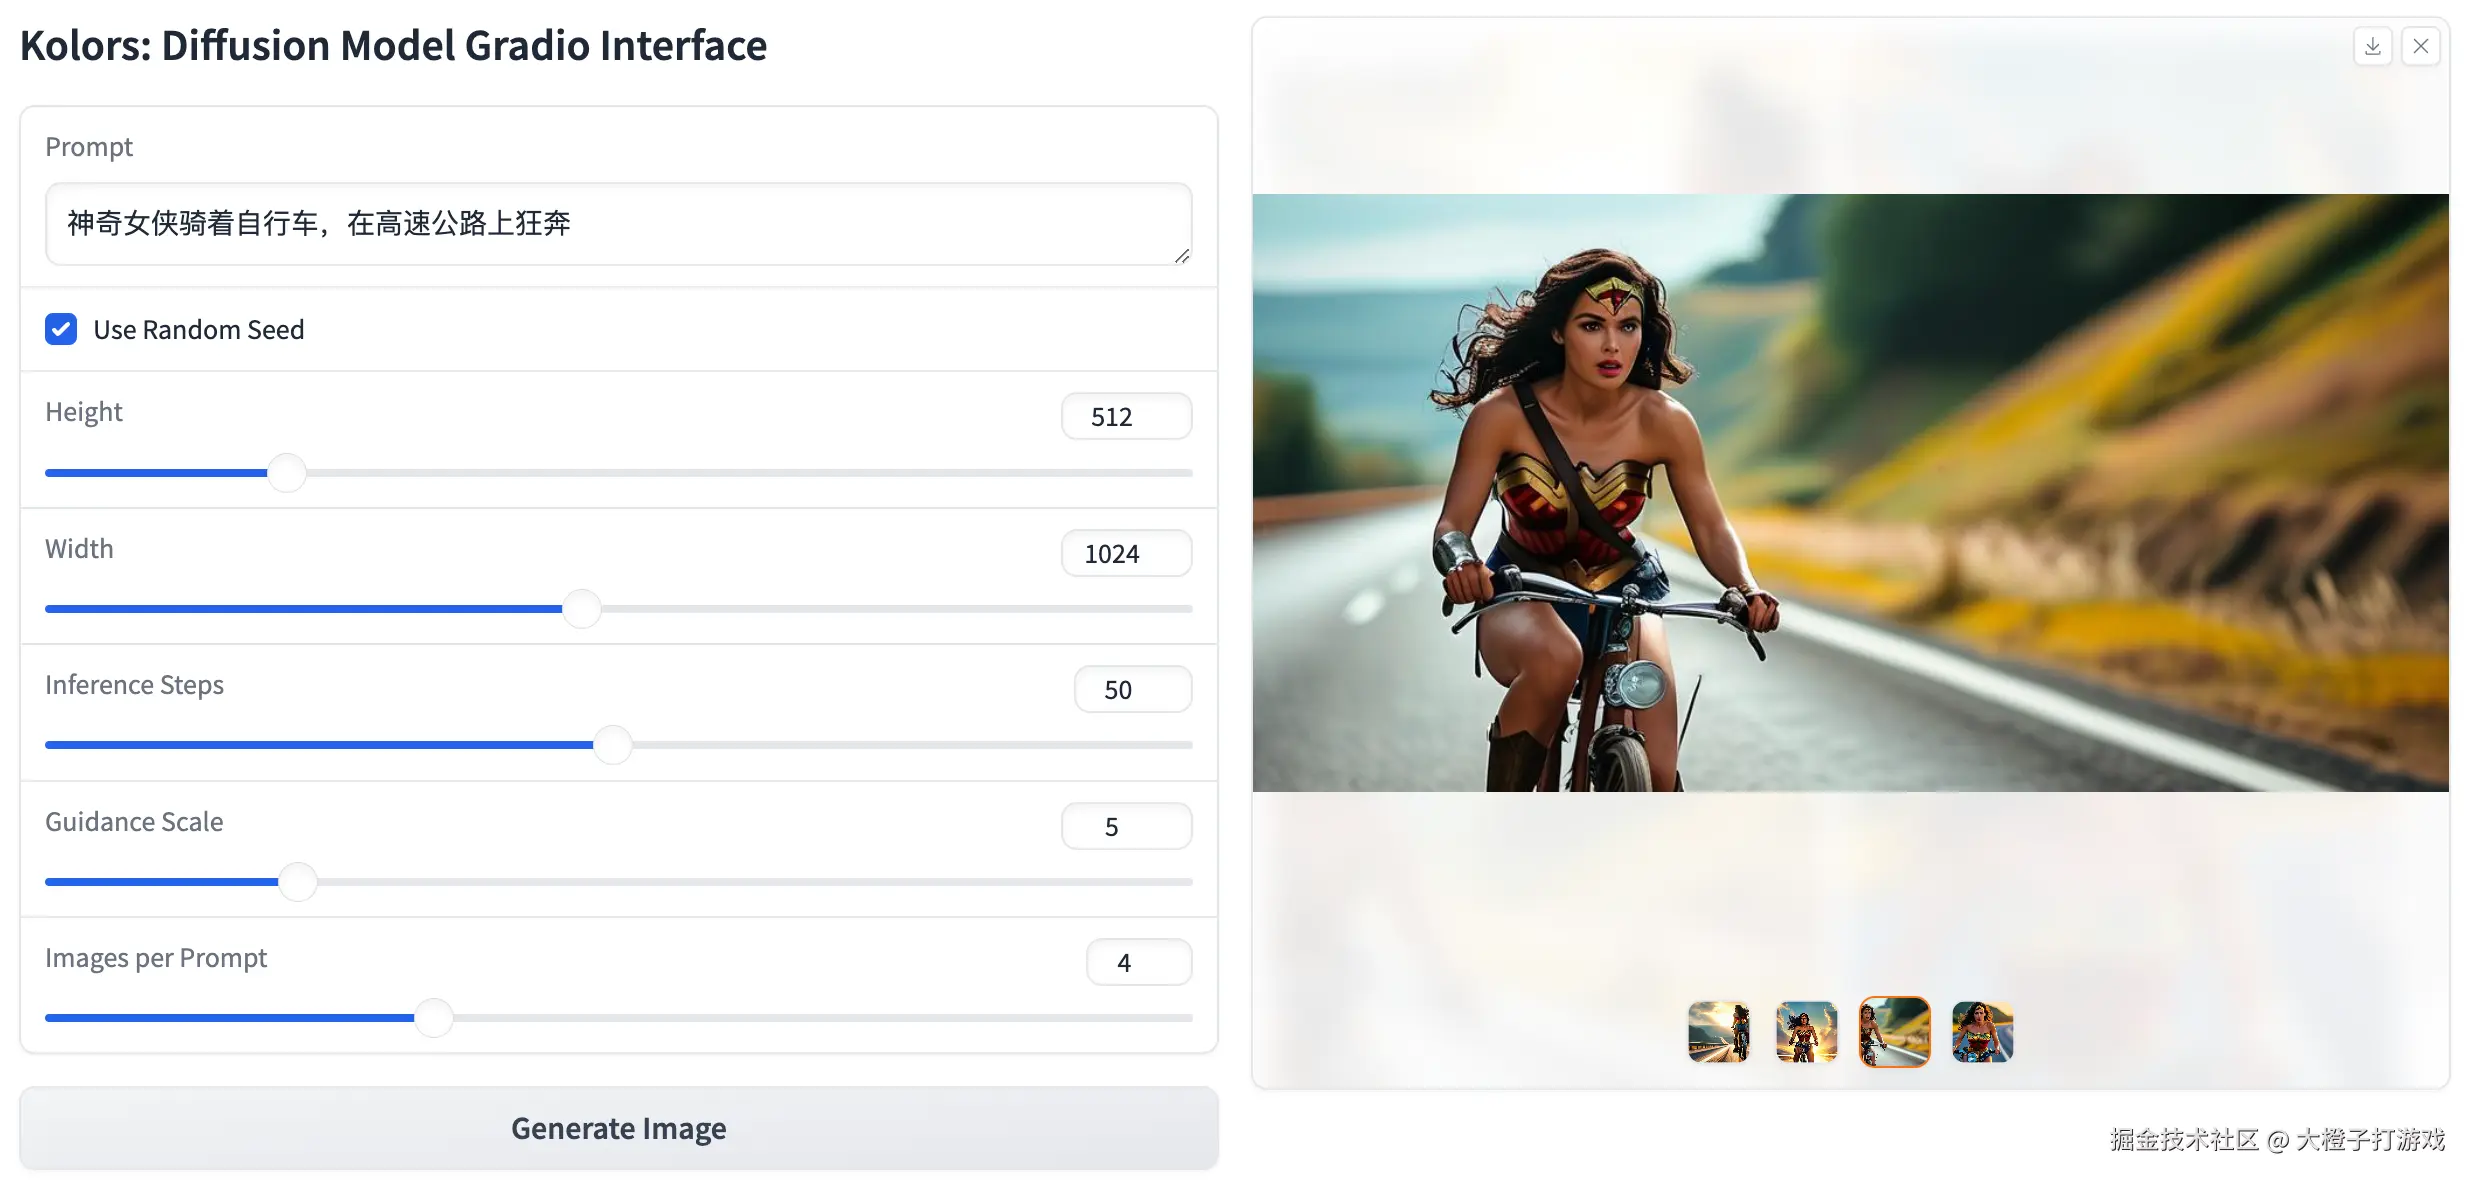Toggle the Use Random Seed checkbox

pos(61,329)
